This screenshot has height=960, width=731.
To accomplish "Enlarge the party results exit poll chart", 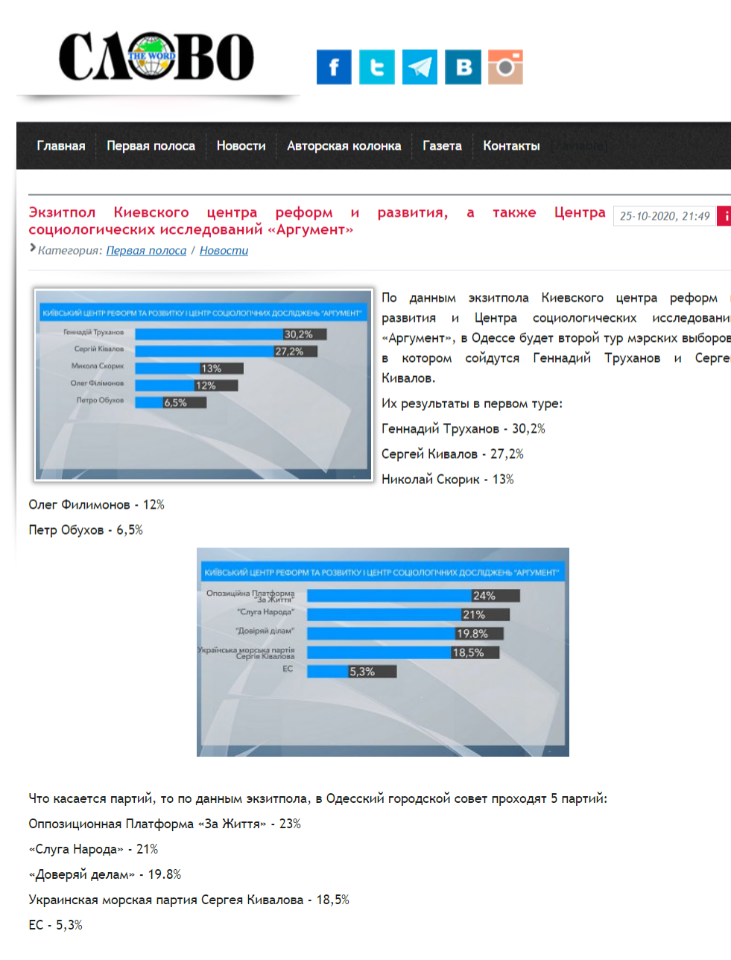I will coord(383,652).
